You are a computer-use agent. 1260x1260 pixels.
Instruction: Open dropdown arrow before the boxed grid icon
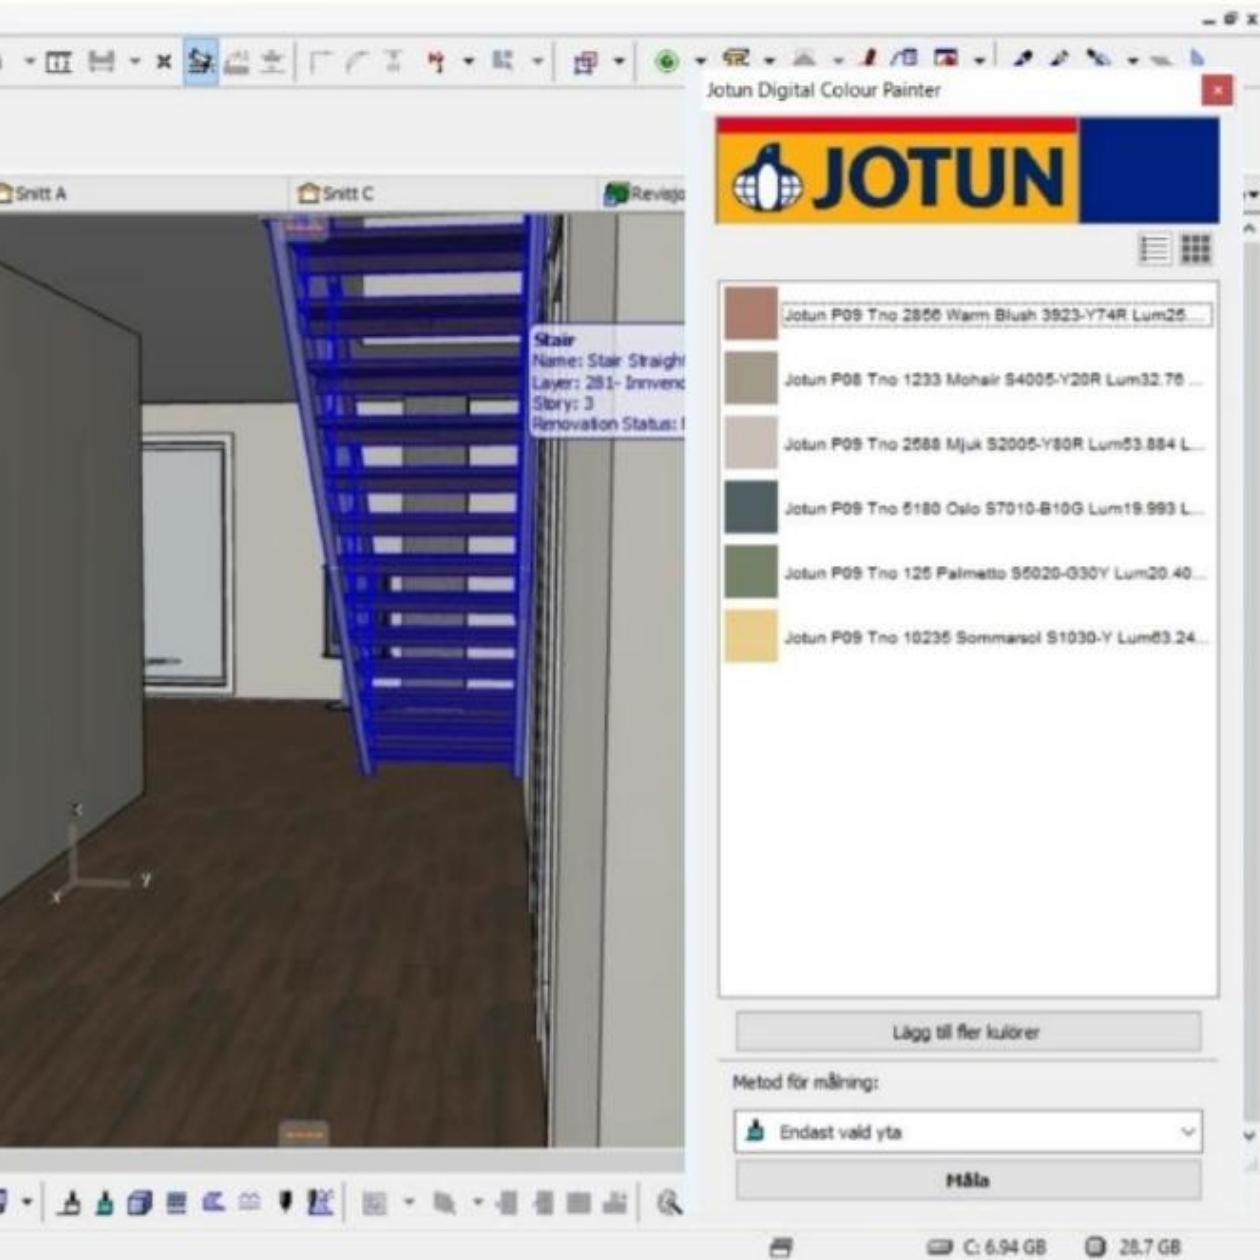tap(29, 62)
